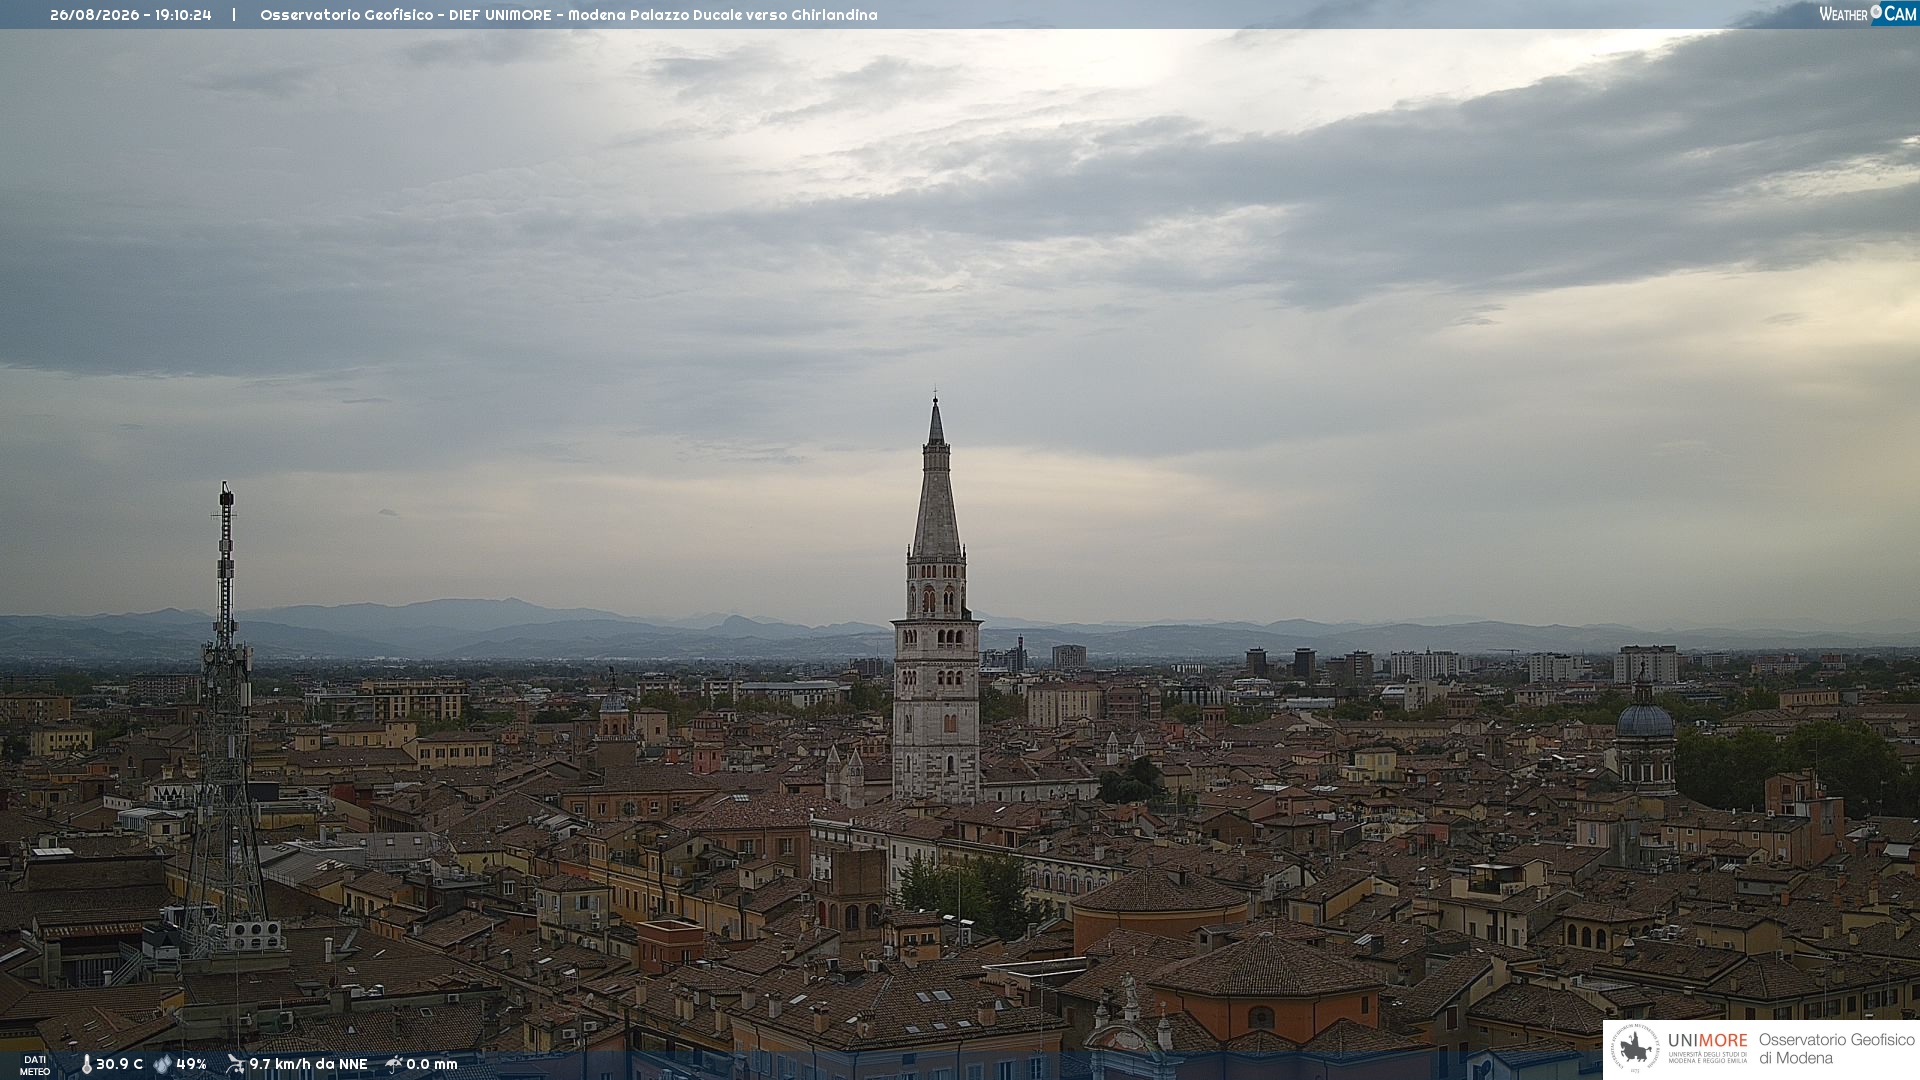Click the 26/08/2026 date and time stamp

131,15
